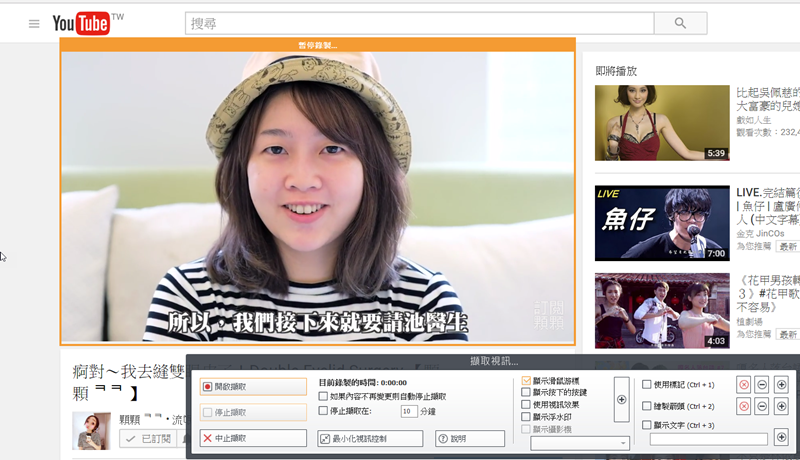Click the greyed 停止擷取 button
The width and height of the screenshot is (800, 460).
pos(253,412)
